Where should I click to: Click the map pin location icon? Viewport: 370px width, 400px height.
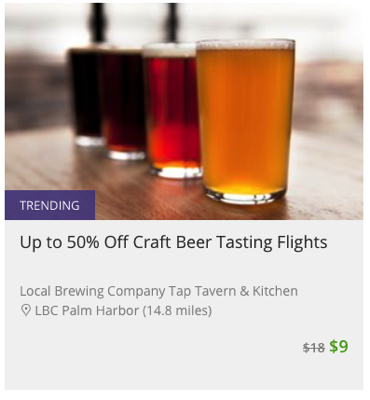(x=25, y=310)
